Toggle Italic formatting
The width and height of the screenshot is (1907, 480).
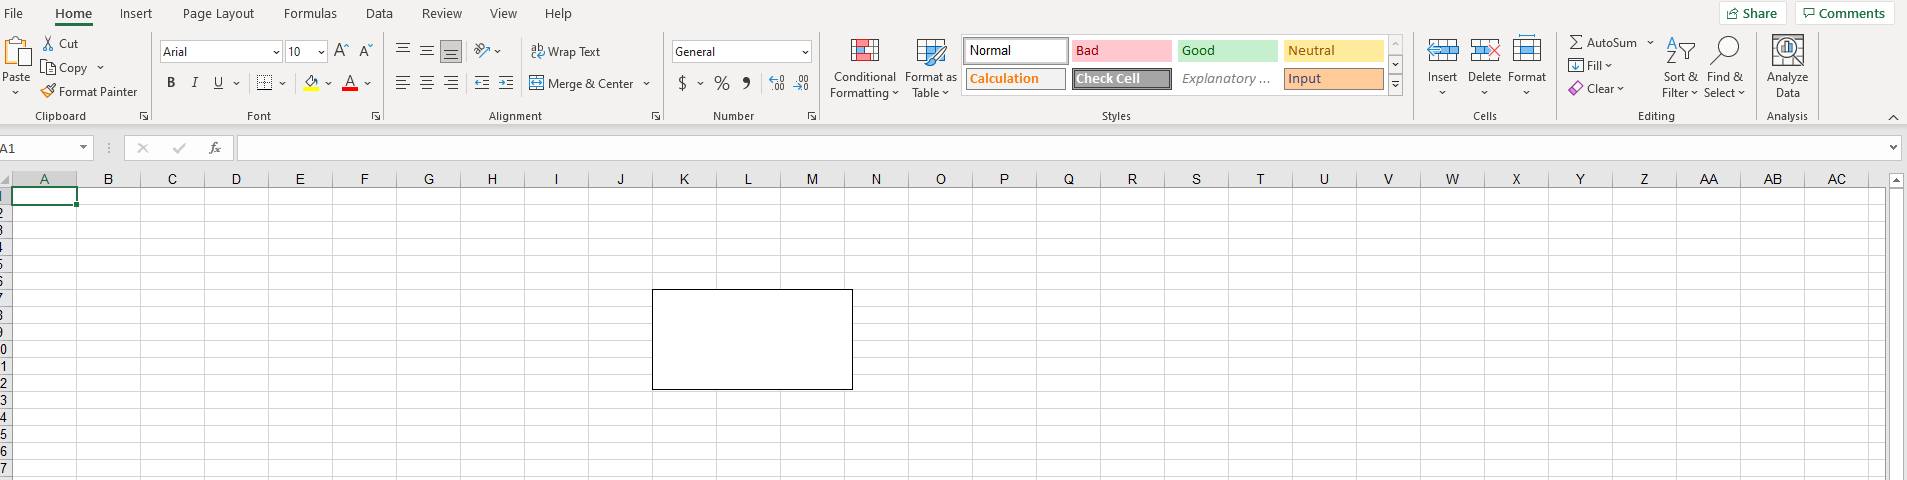pyautogui.click(x=194, y=83)
